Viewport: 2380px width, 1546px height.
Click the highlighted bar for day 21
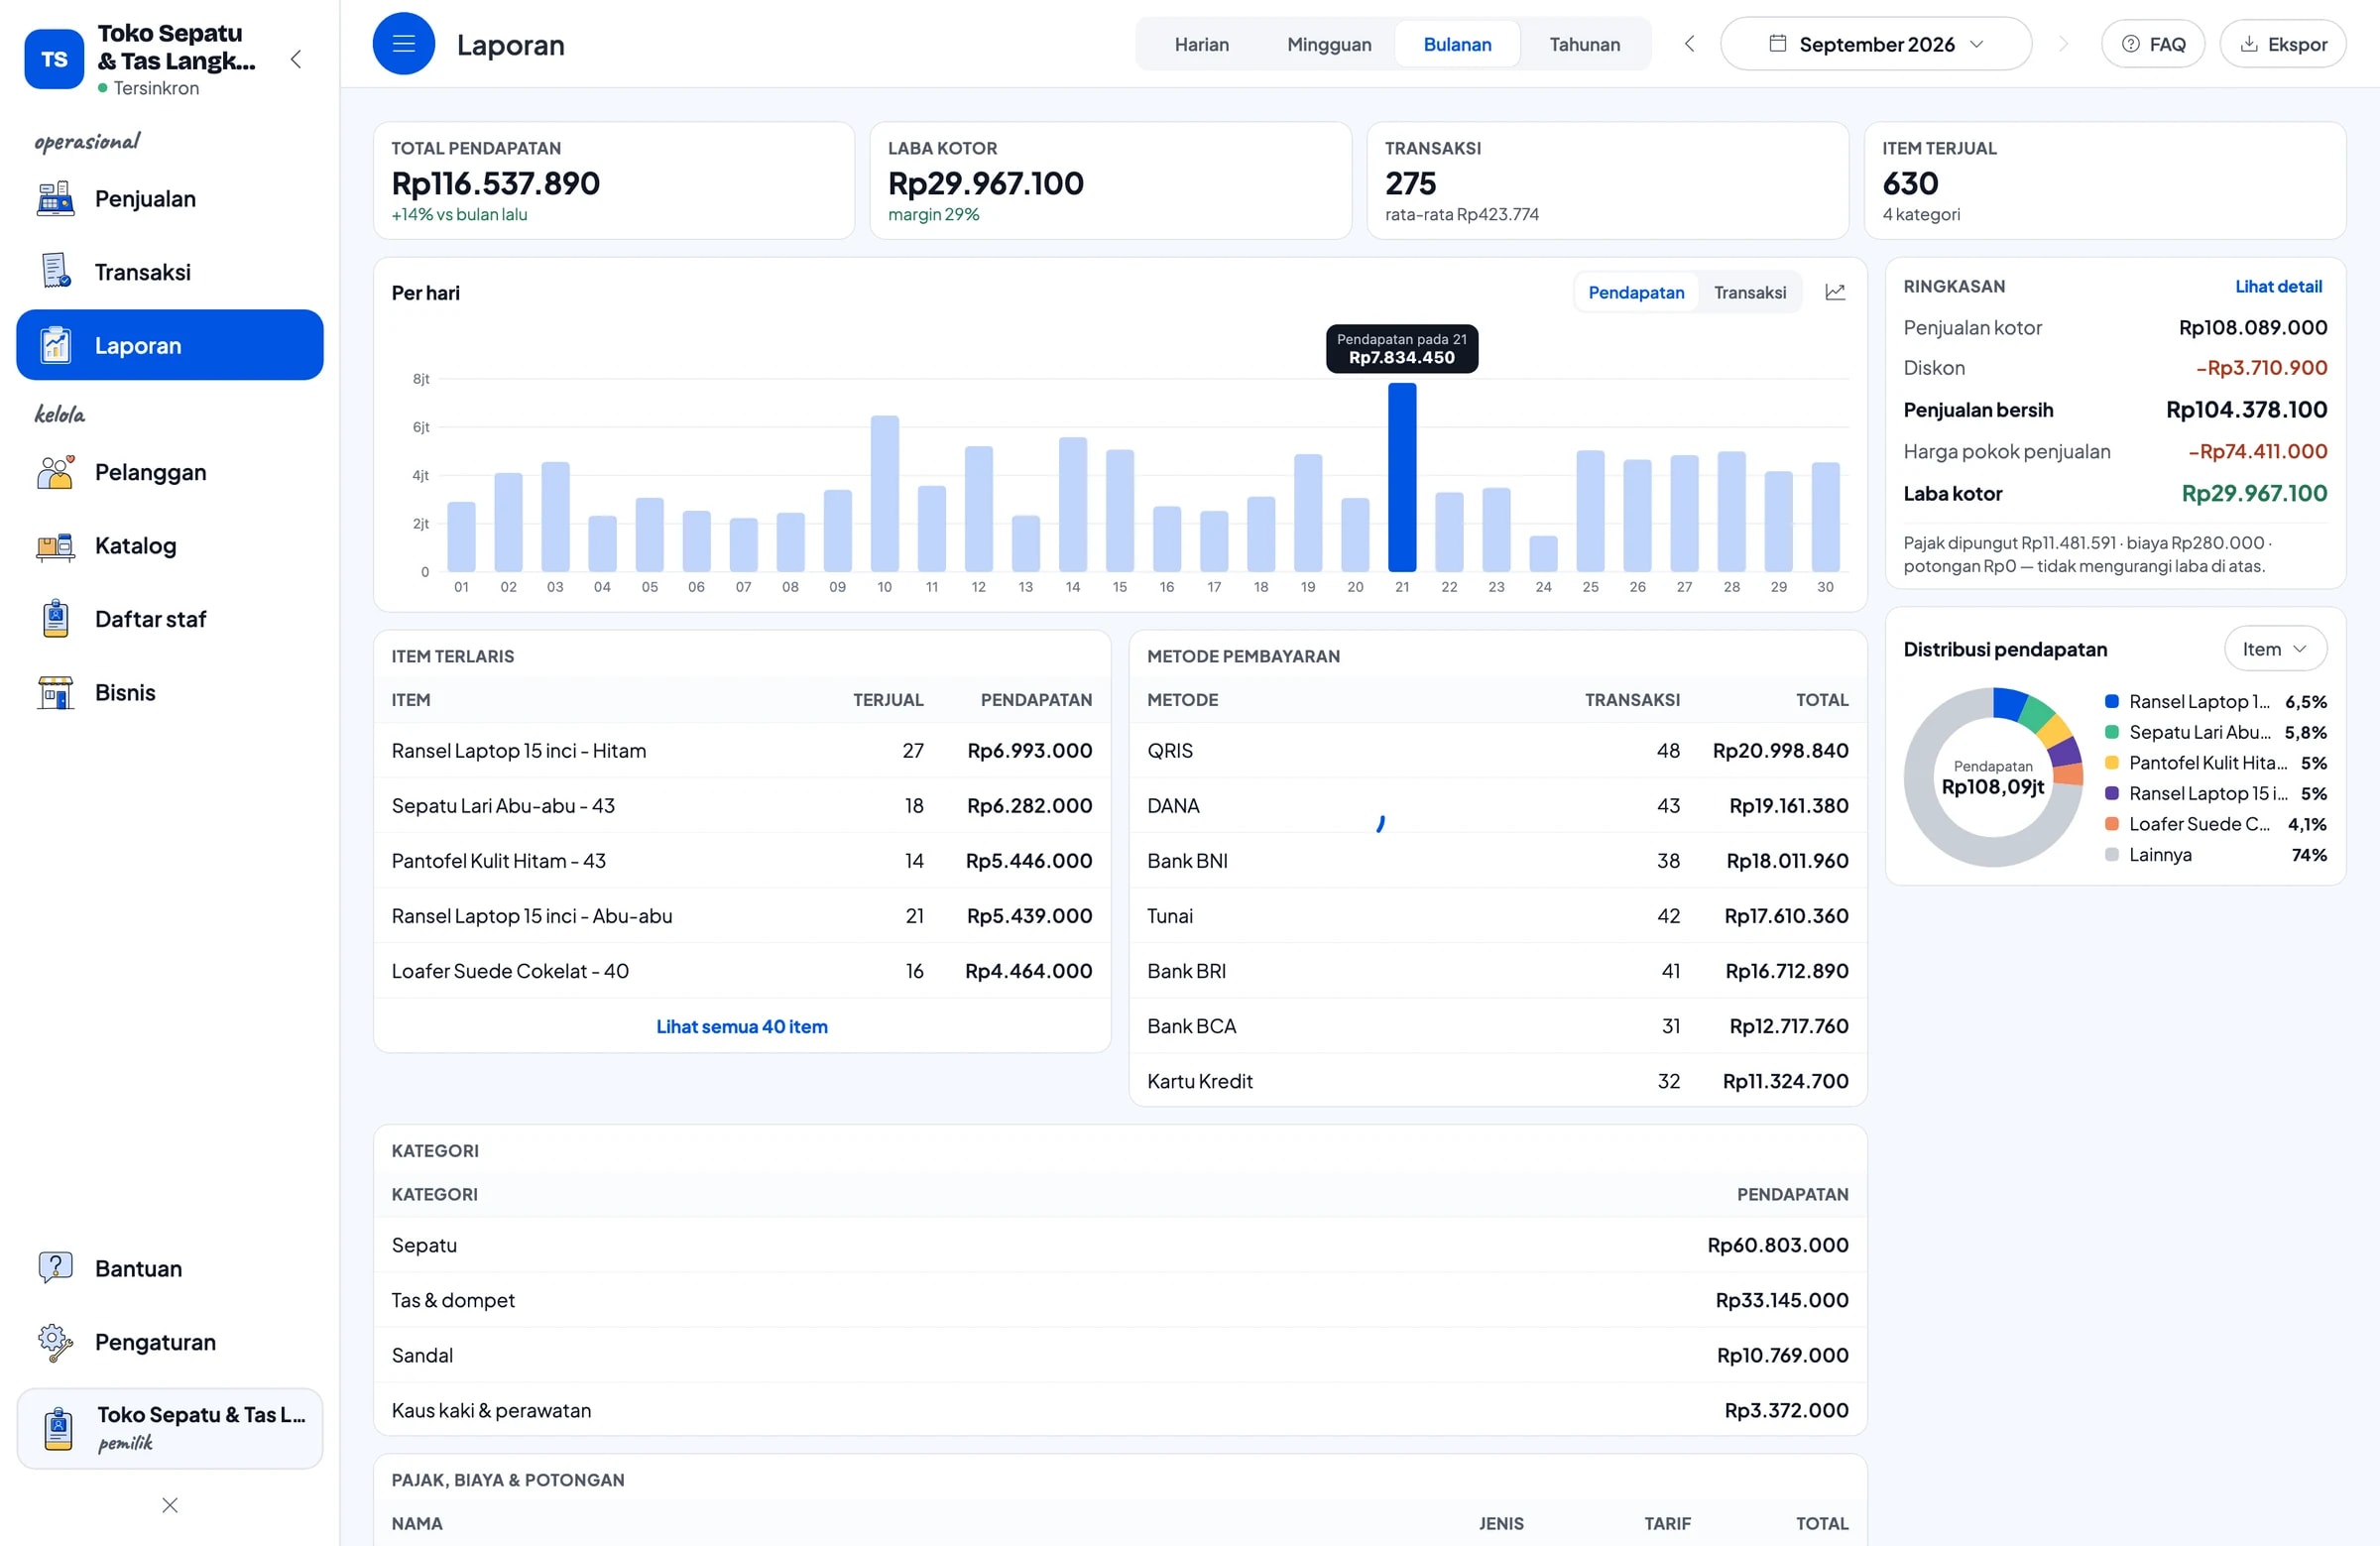pyautogui.click(x=1402, y=477)
